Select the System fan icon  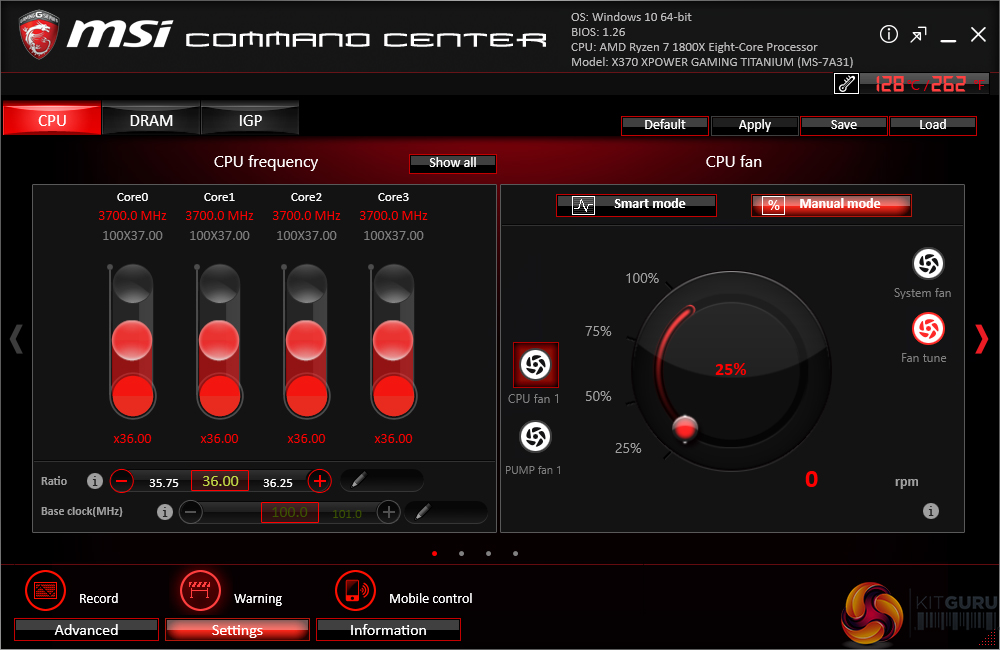(x=929, y=263)
